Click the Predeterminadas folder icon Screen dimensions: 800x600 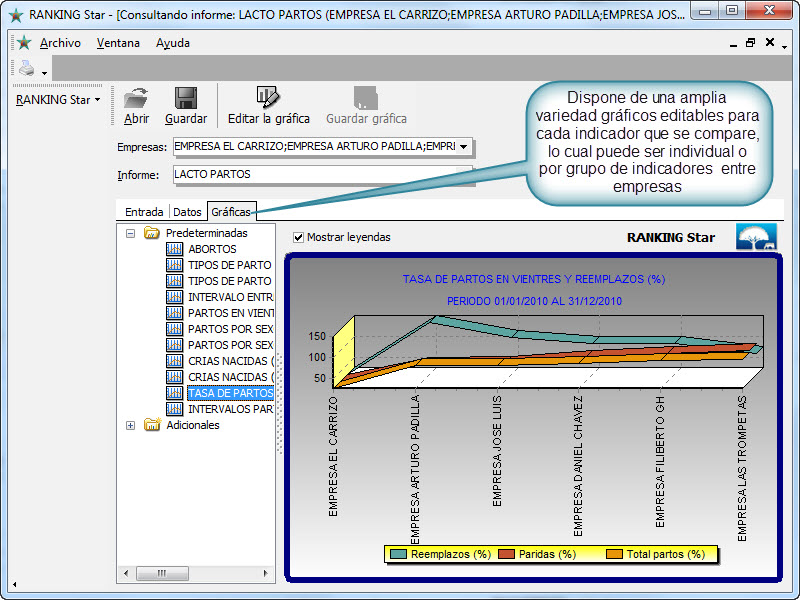tap(152, 233)
